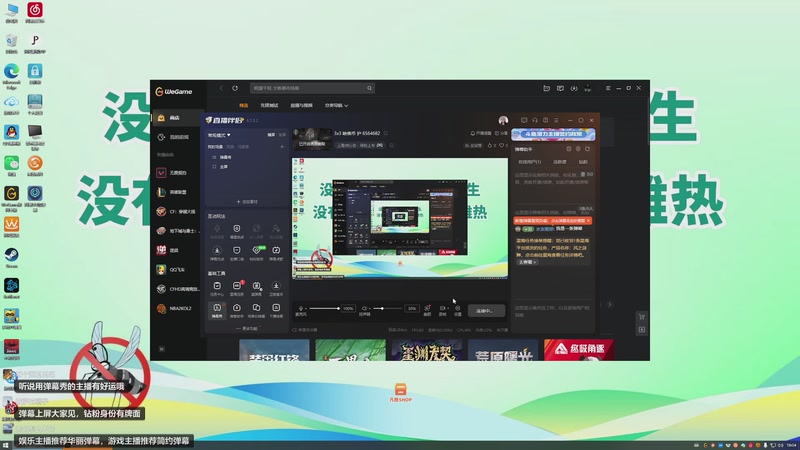Select the QQ飞车 game in sidebar

tap(178, 269)
